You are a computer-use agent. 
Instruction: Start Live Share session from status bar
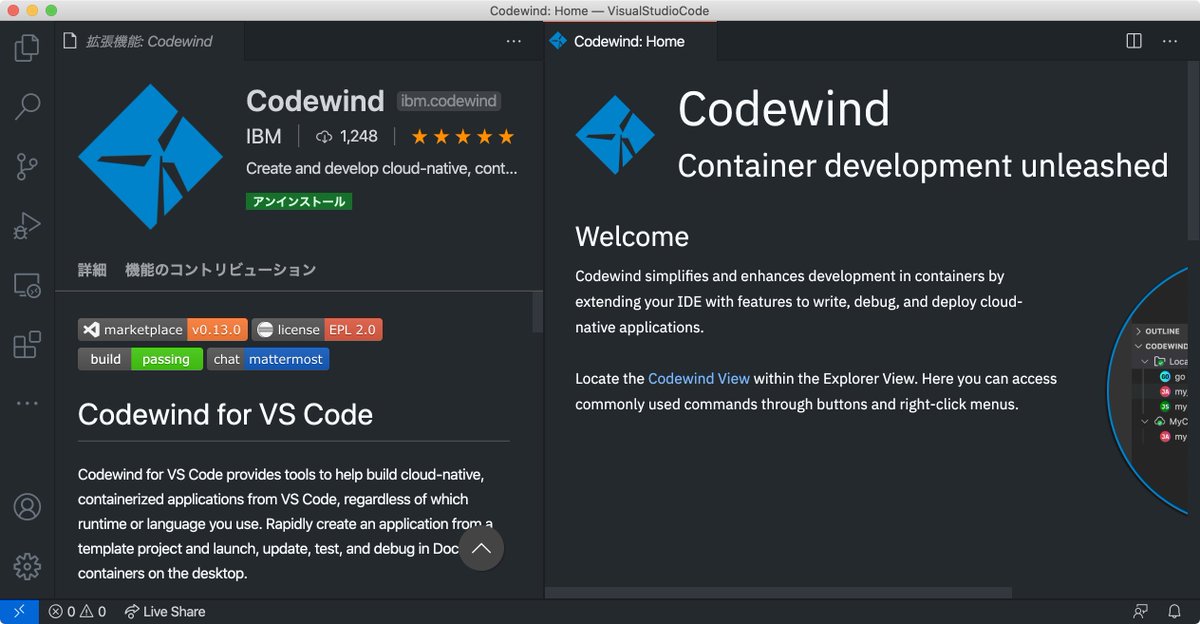pos(165,612)
